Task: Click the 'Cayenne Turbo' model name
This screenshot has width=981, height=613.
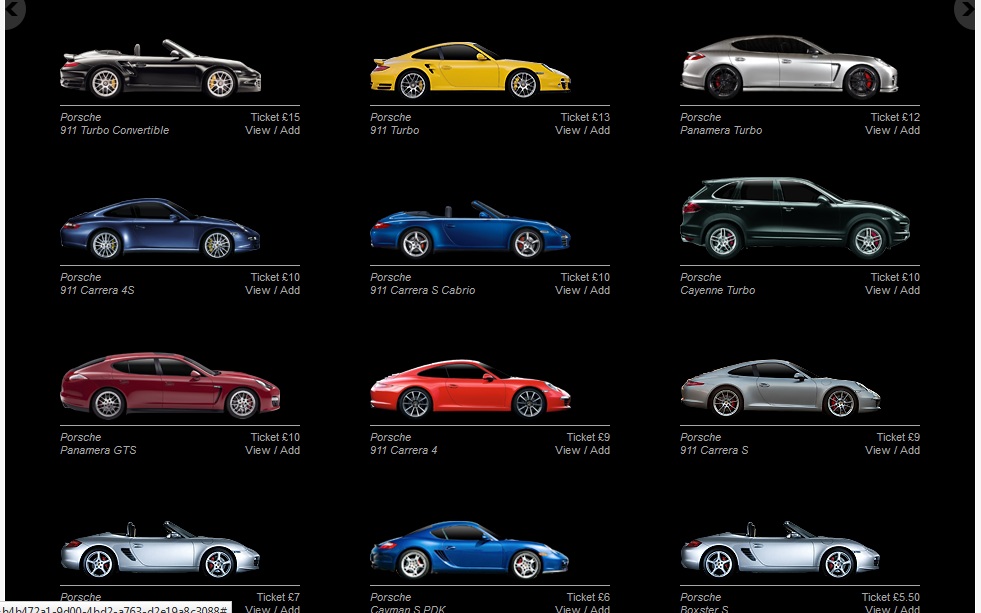Action: [x=718, y=290]
